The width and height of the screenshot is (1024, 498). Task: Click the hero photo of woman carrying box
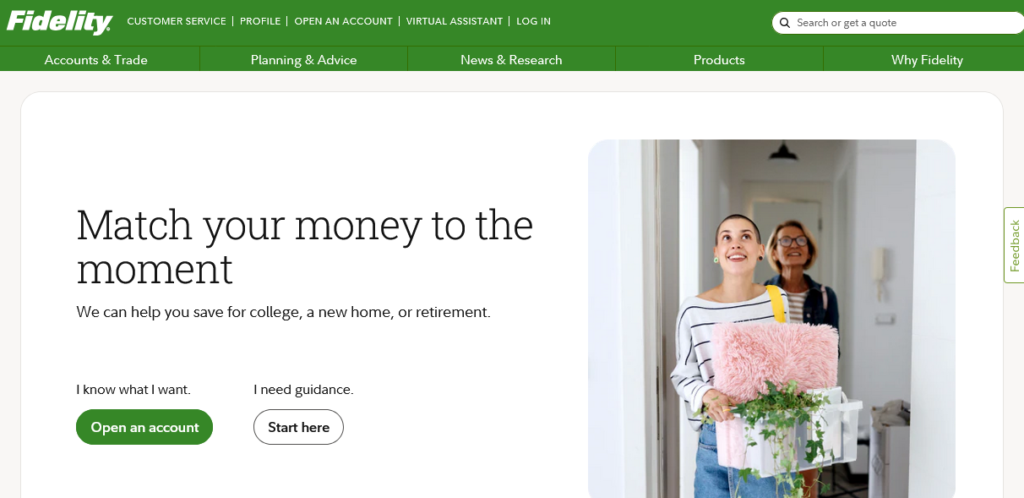tap(771, 319)
